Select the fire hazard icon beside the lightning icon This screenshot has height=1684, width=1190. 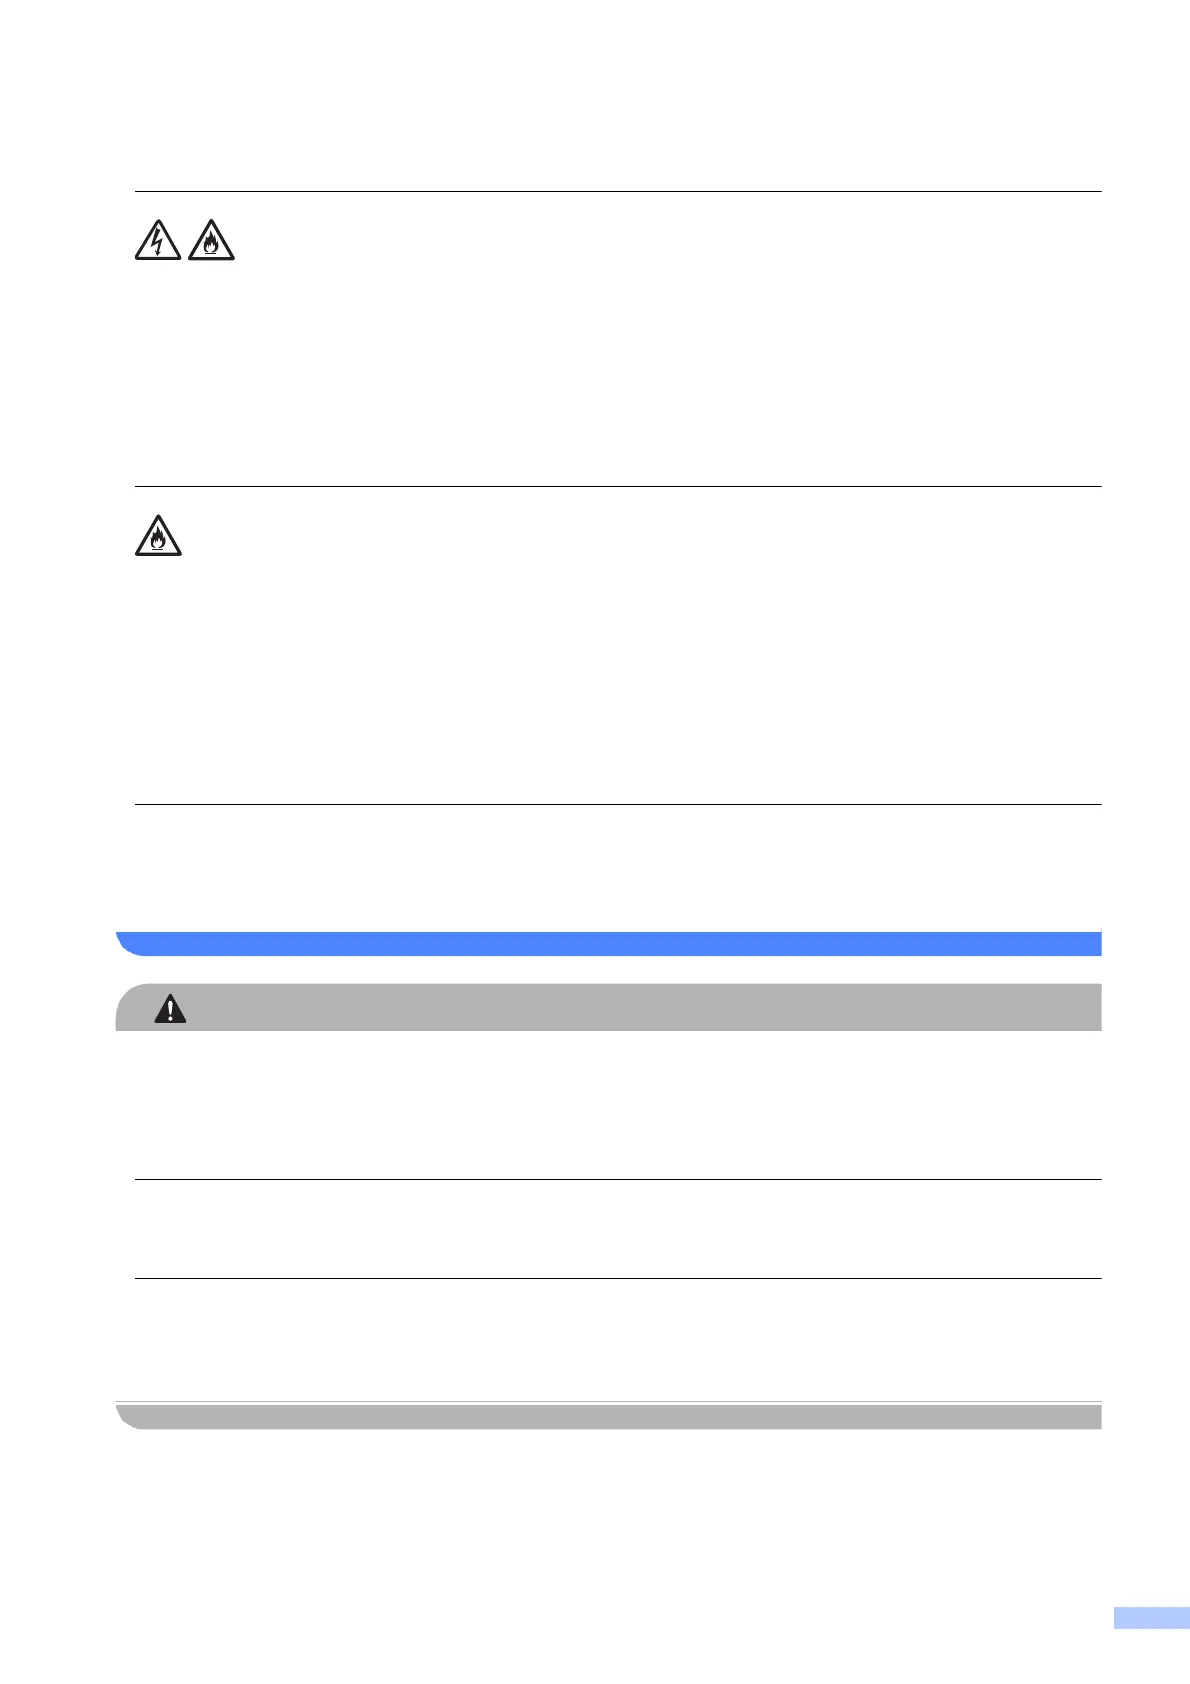pyautogui.click(x=211, y=241)
